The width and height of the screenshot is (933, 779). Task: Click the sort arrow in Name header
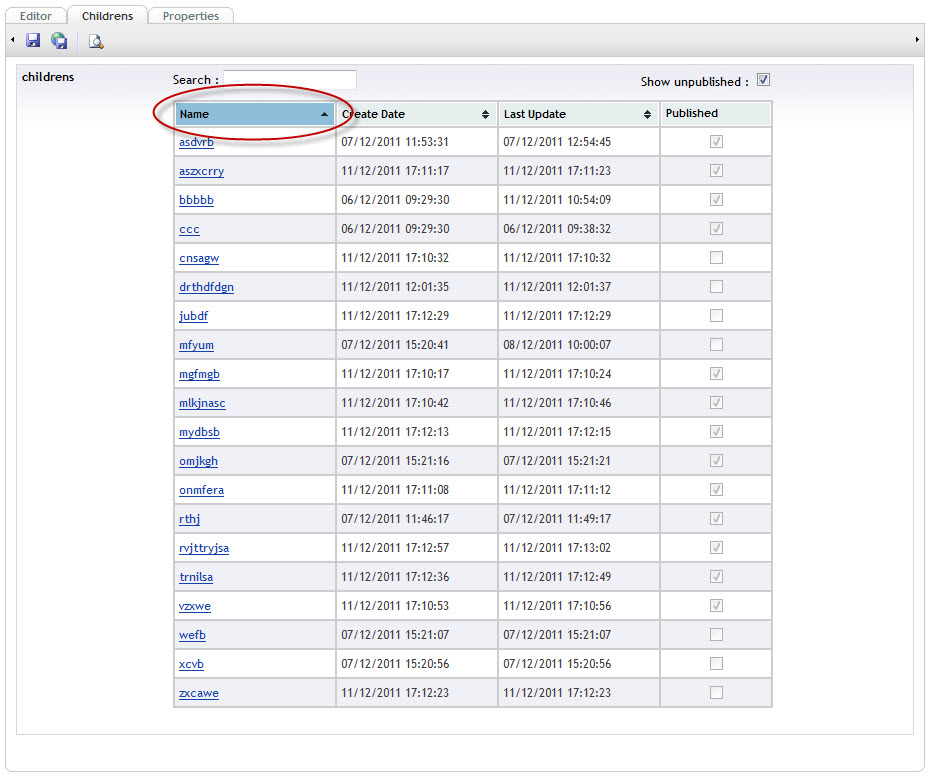[x=324, y=114]
